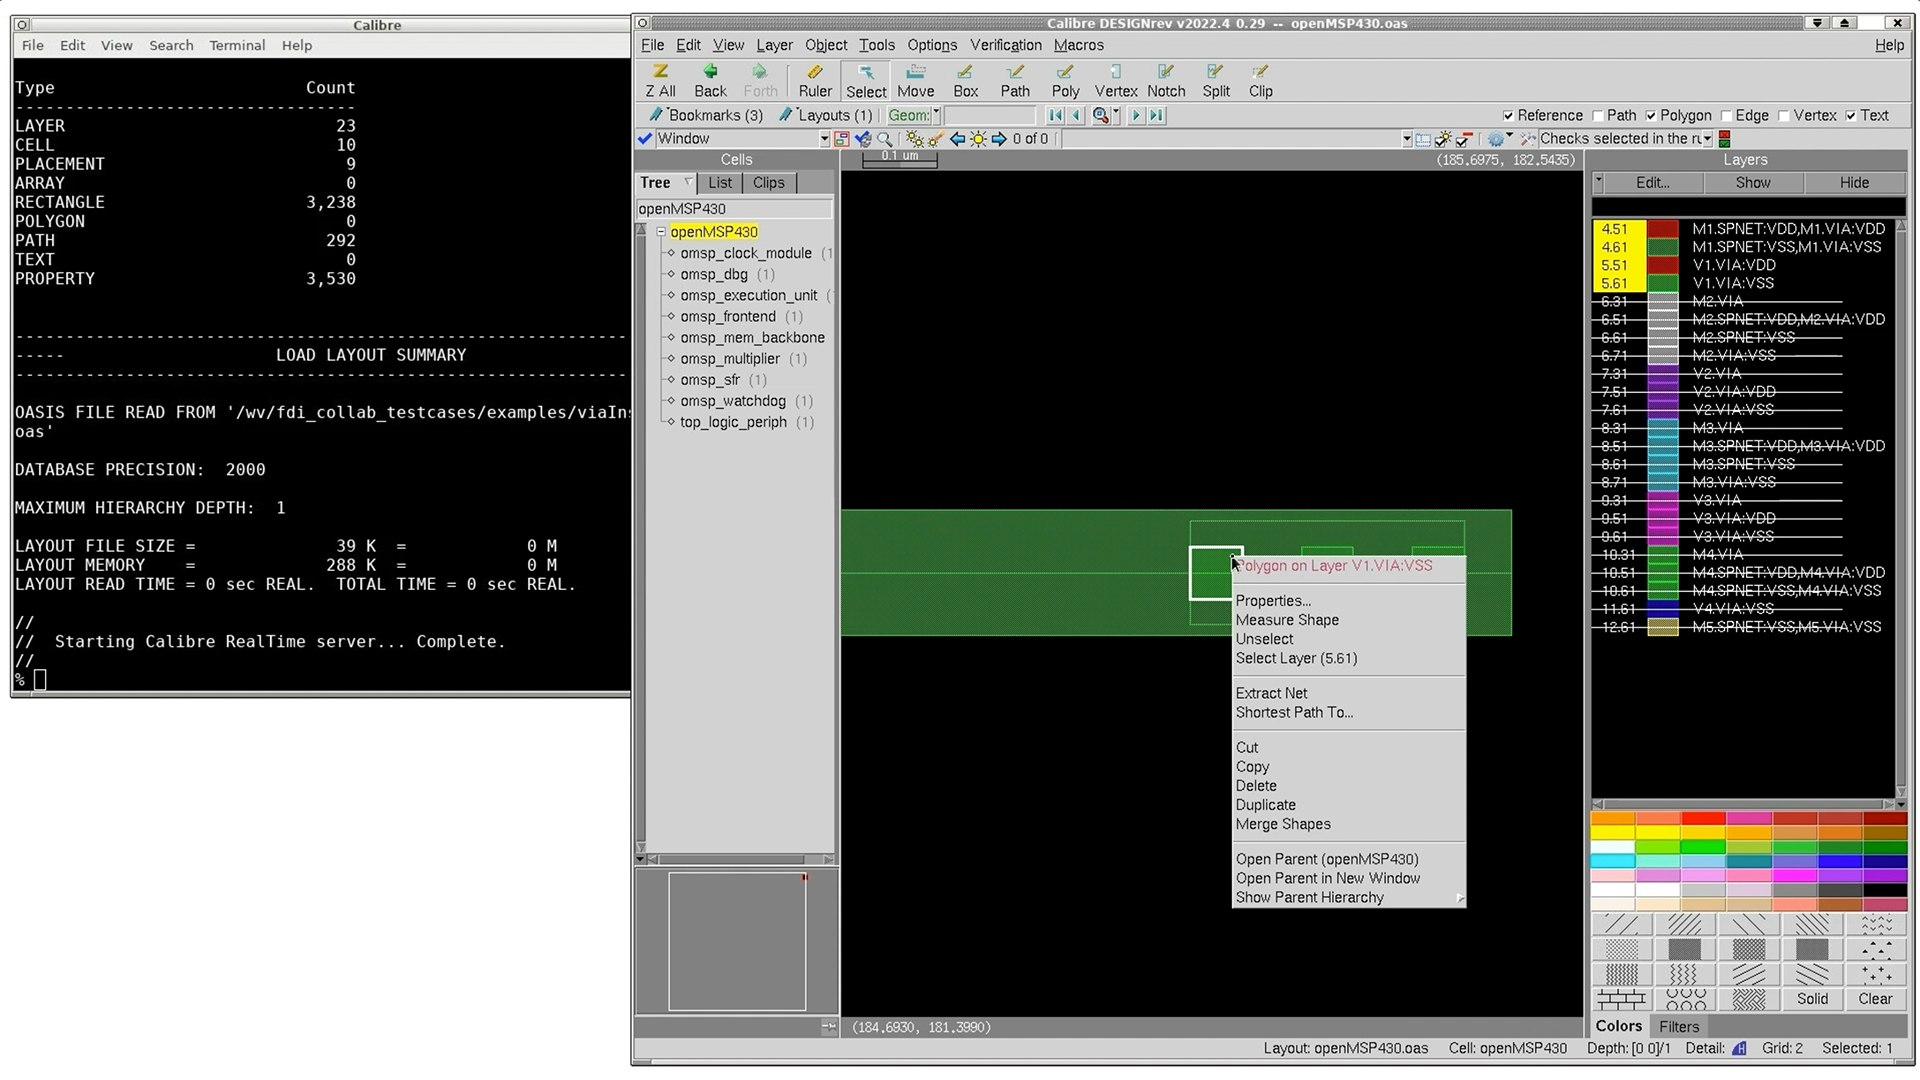The image size is (1920, 1080).
Task: Select the Ruler measurement tool
Action: coord(815,80)
